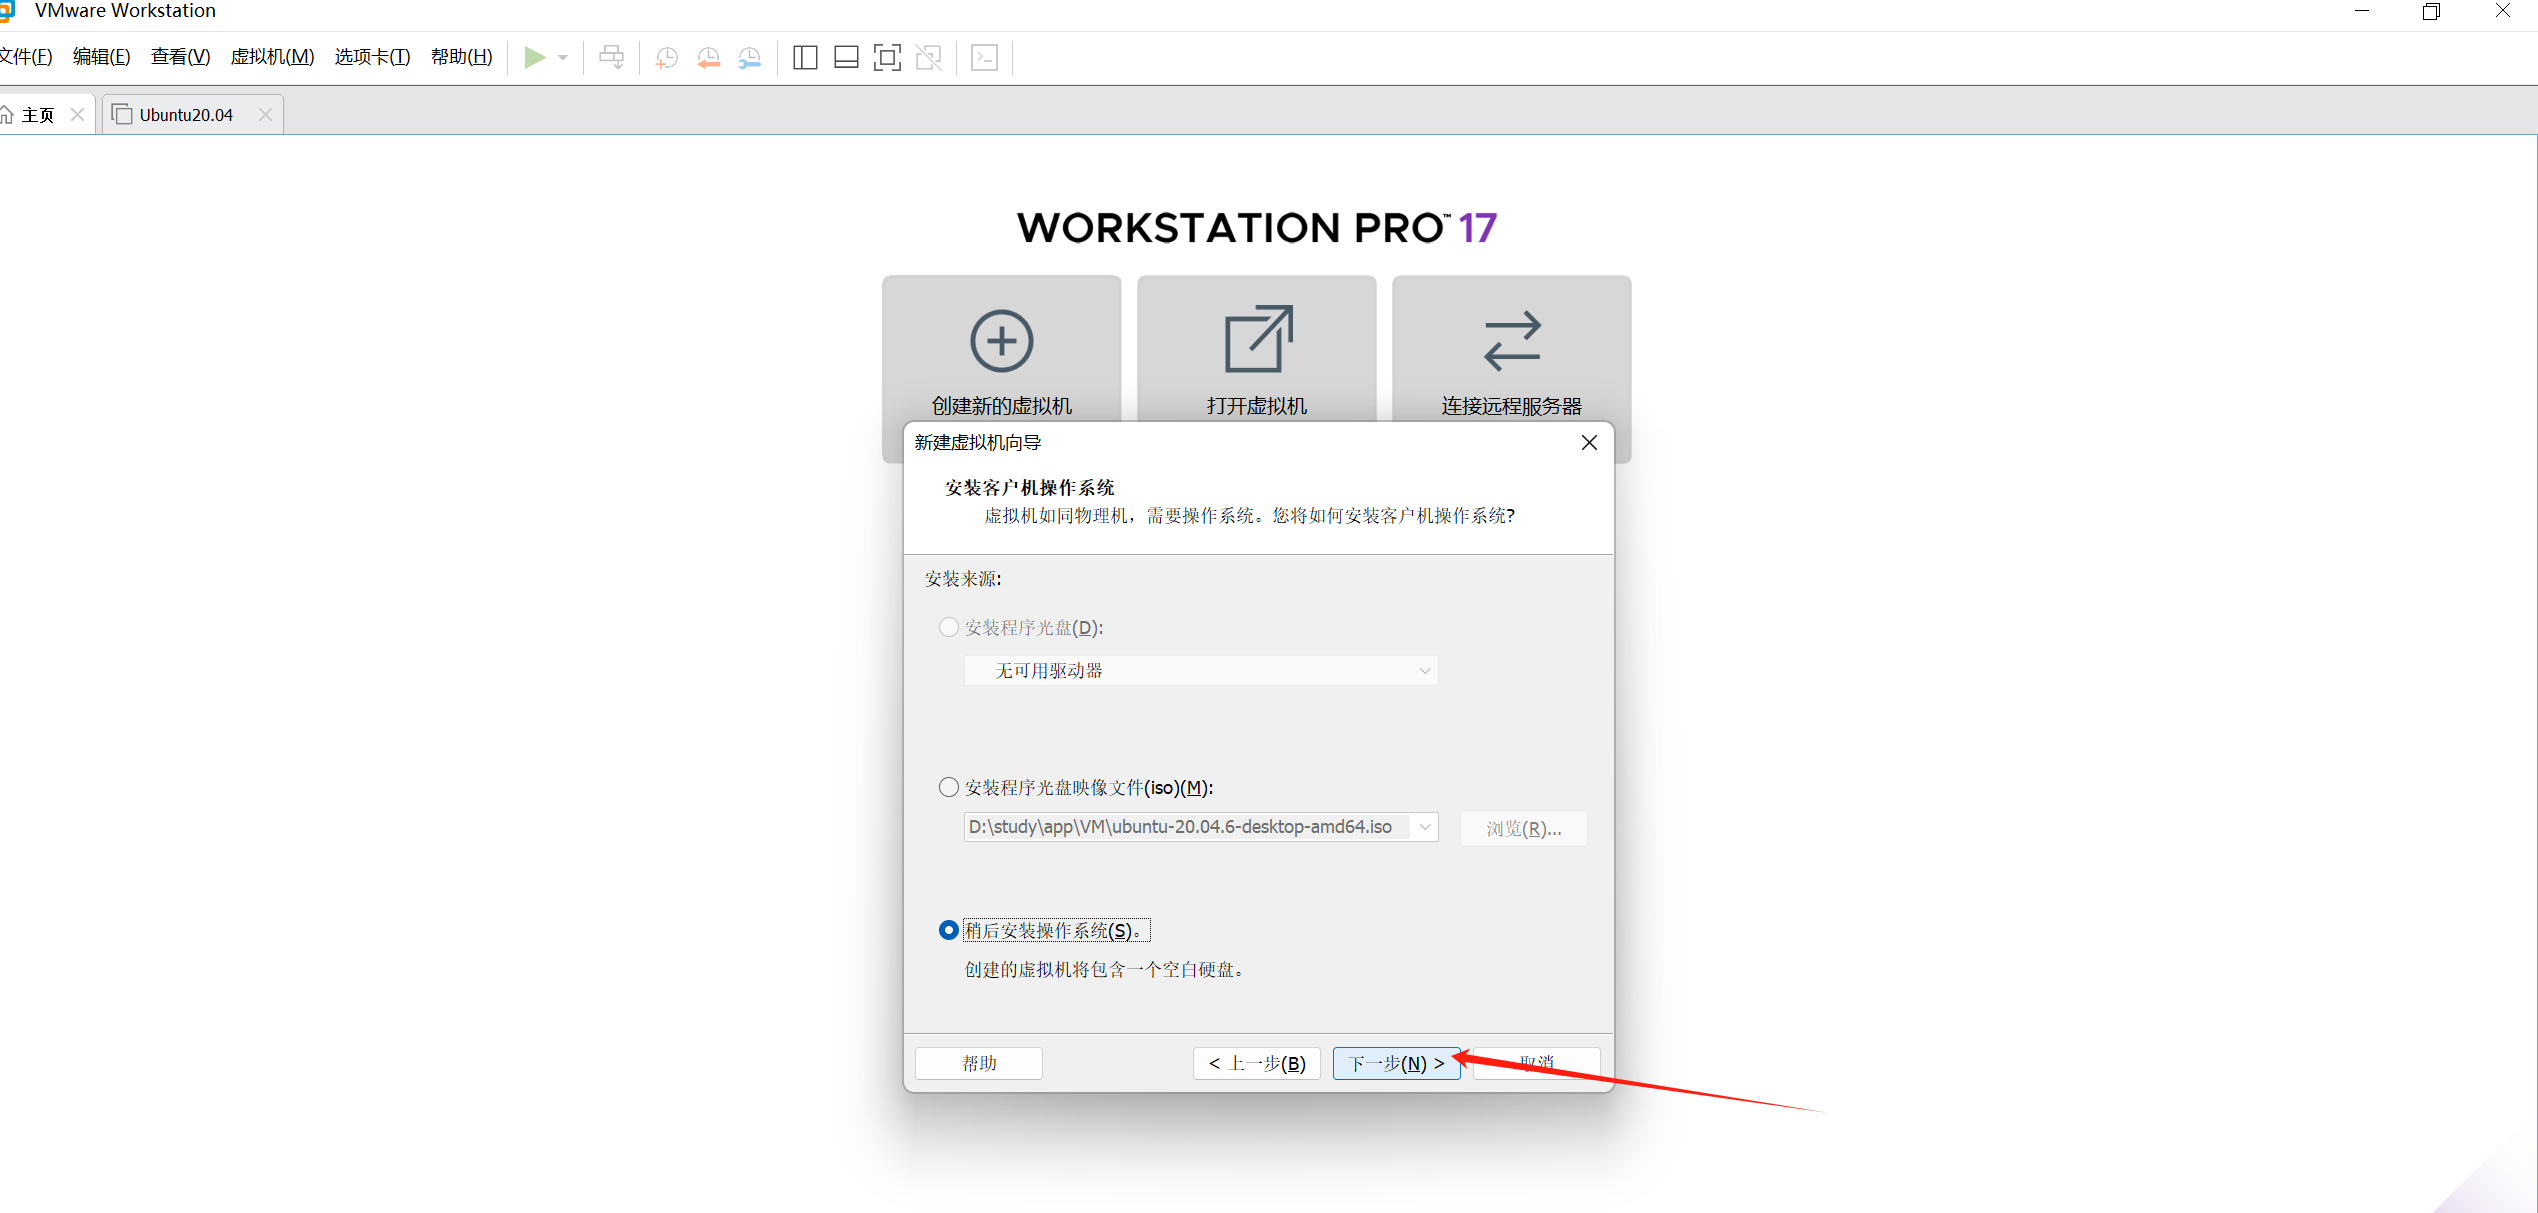Open the snapshot manager wrench icon
The height and width of the screenshot is (1213, 2538).
coord(750,58)
